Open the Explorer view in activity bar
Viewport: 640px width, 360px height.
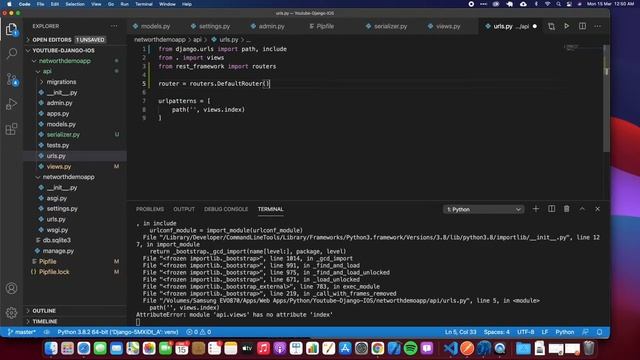(11, 29)
